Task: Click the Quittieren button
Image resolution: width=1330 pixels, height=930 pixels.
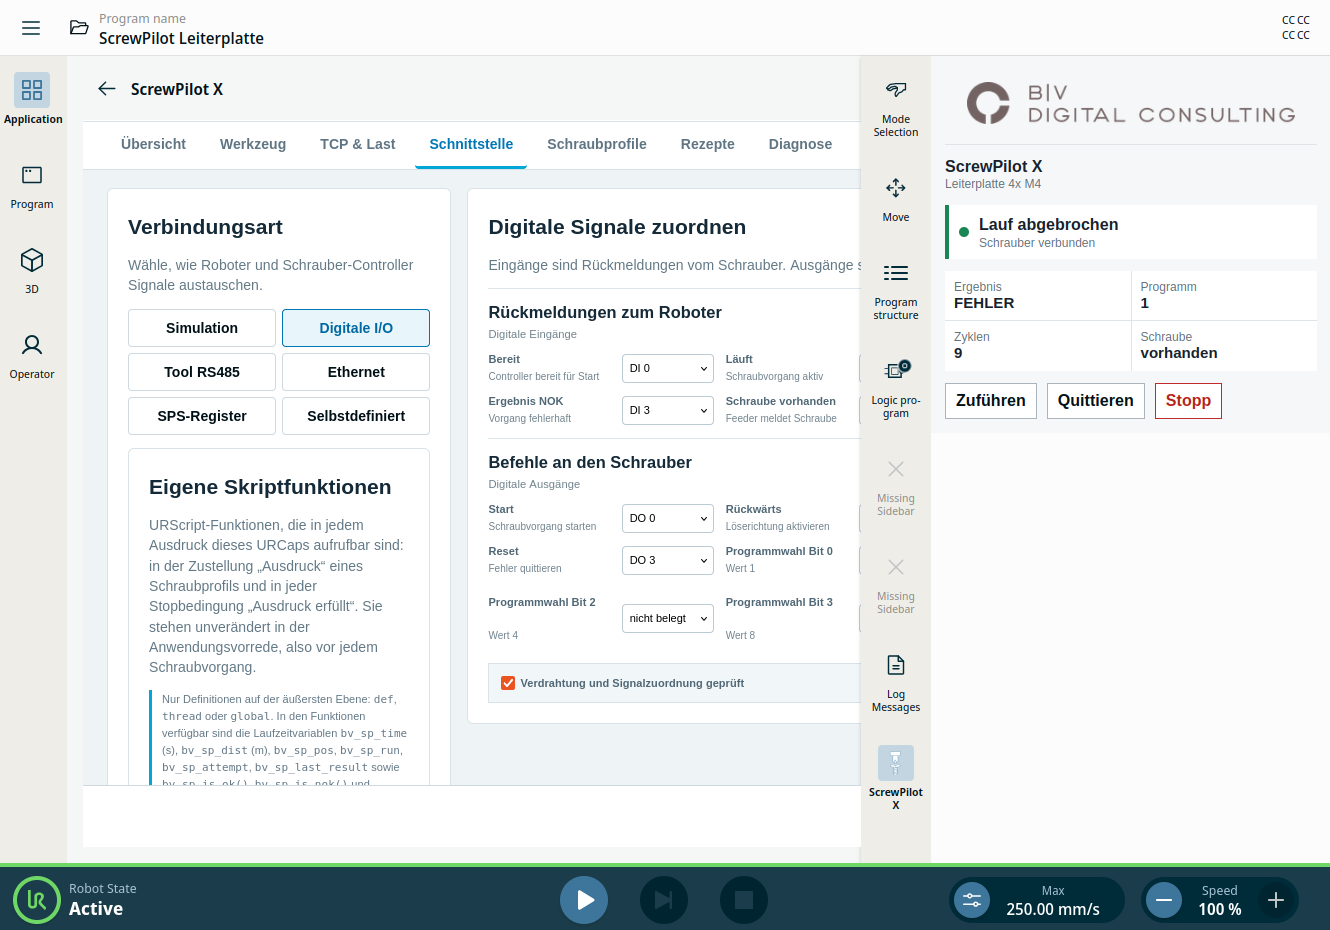Action: tap(1096, 401)
